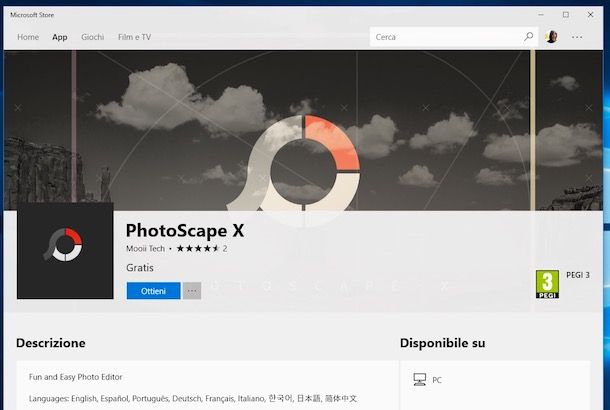The image size is (610, 410).
Task: Open the top-right more options menu
Action: 577,37
